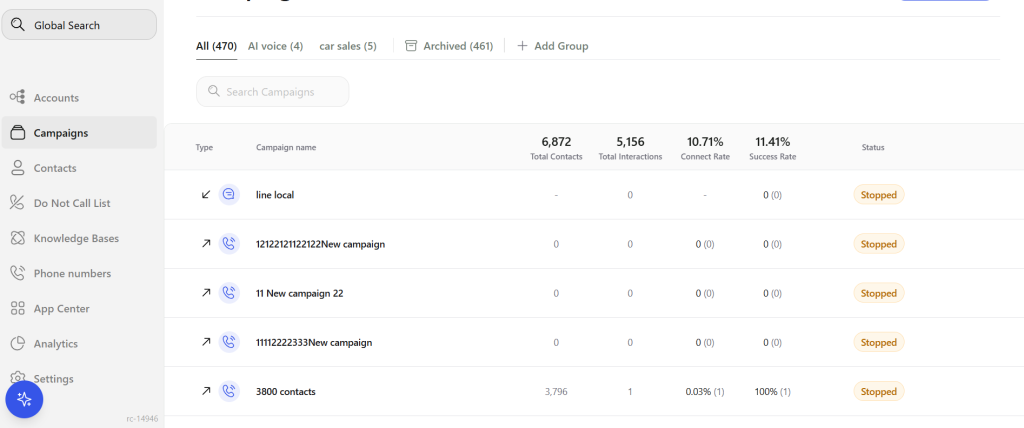Viewport: 1024px width, 428px height.
Task: Click the Do Not Call List phone icon
Action: (x=18, y=203)
